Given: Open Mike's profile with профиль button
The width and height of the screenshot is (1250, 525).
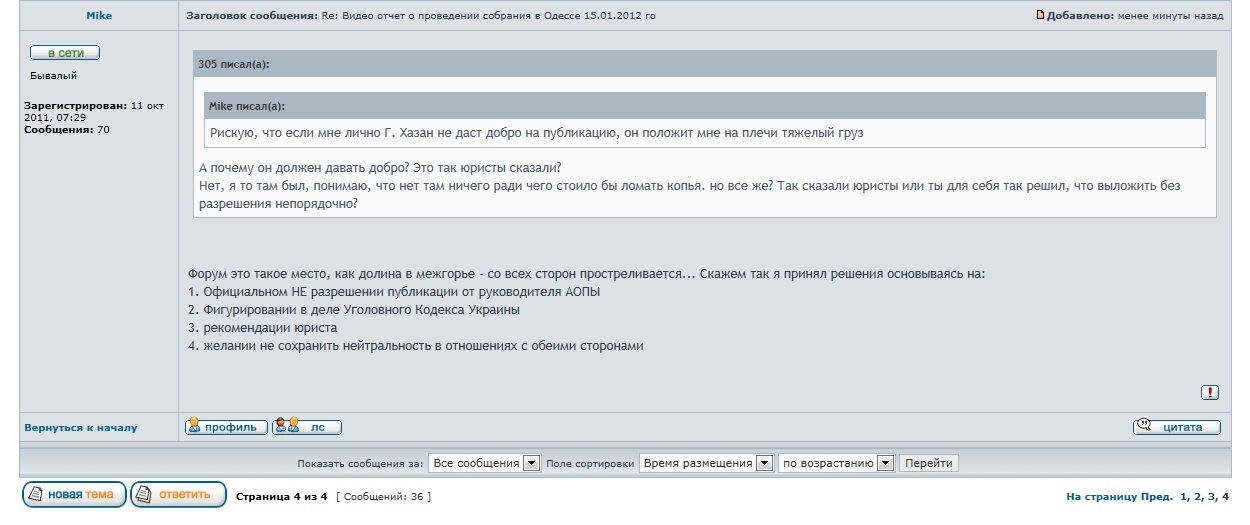Looking at the screenshot, I should (x=226, y=427).
